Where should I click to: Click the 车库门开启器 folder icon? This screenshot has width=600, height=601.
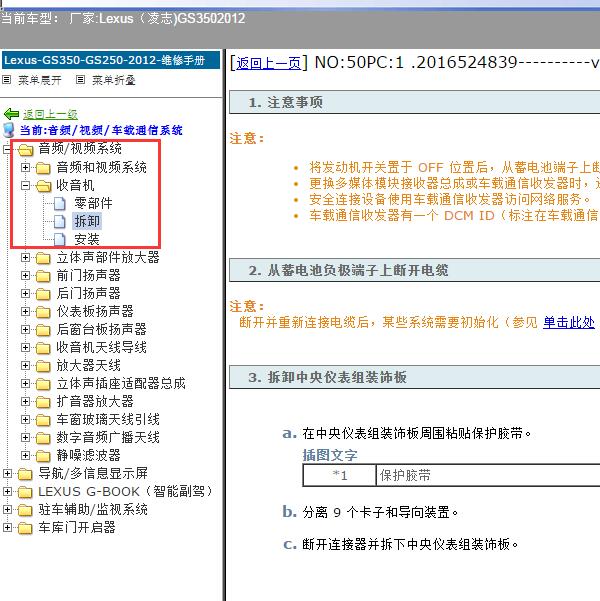pyautogui.click(x=25, y=528)
